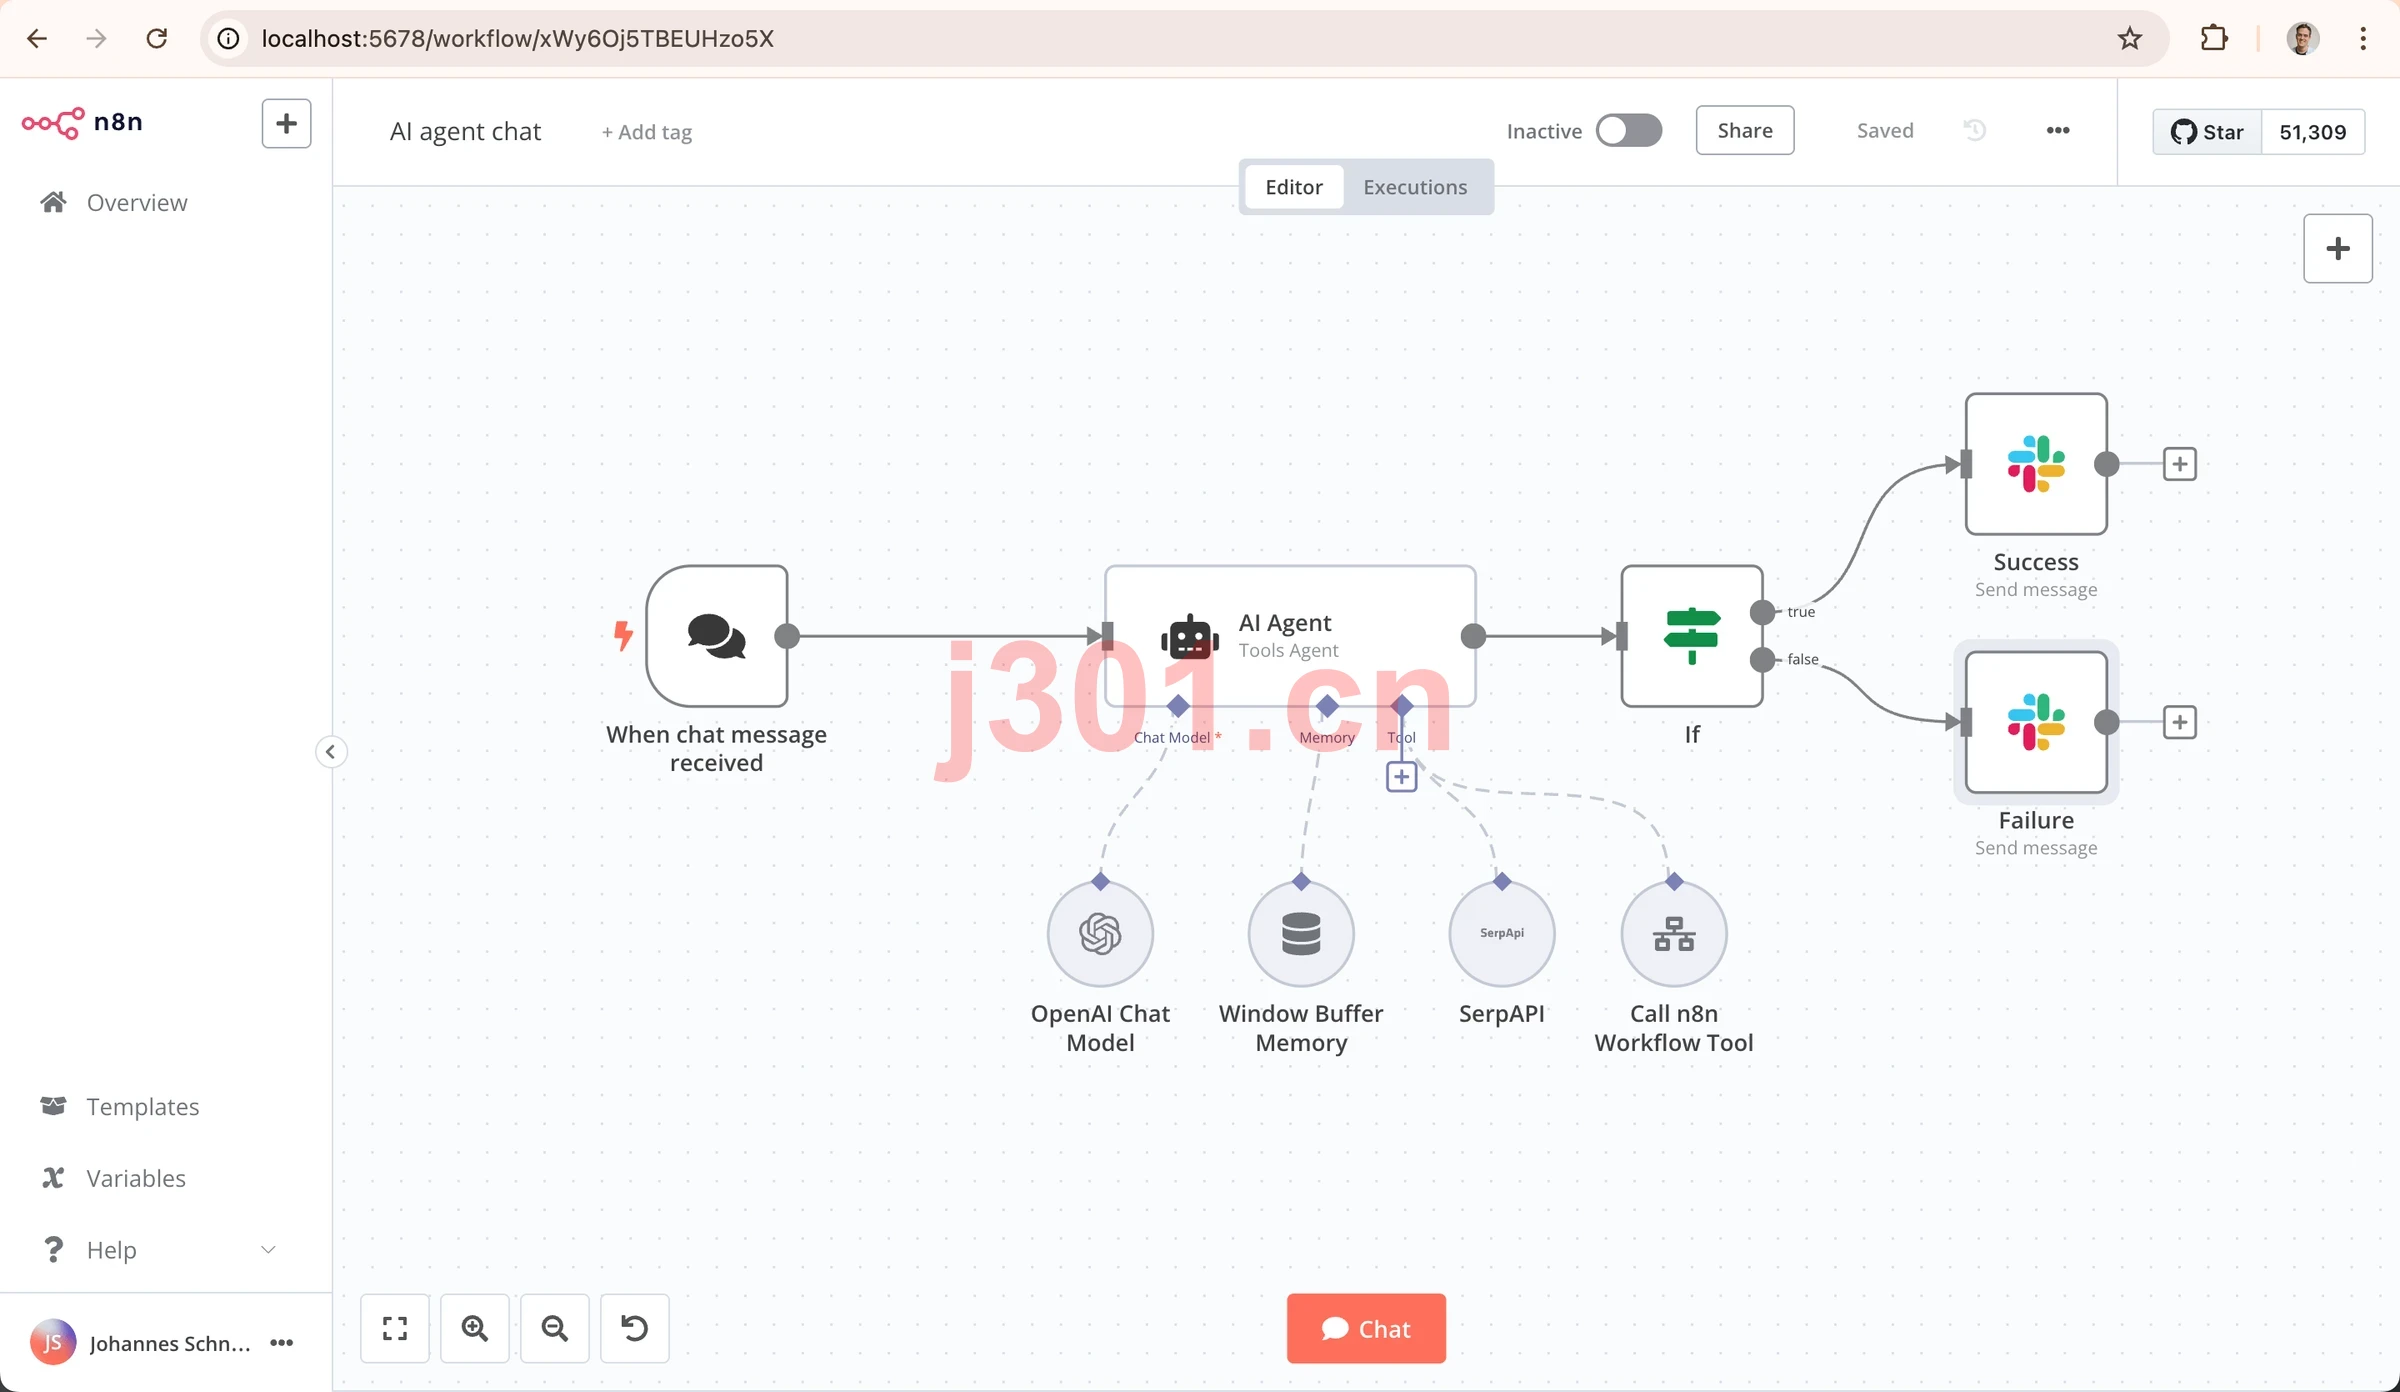Open the Templates page
Screen dimensions: 2400x1392
pos(143,1106)
